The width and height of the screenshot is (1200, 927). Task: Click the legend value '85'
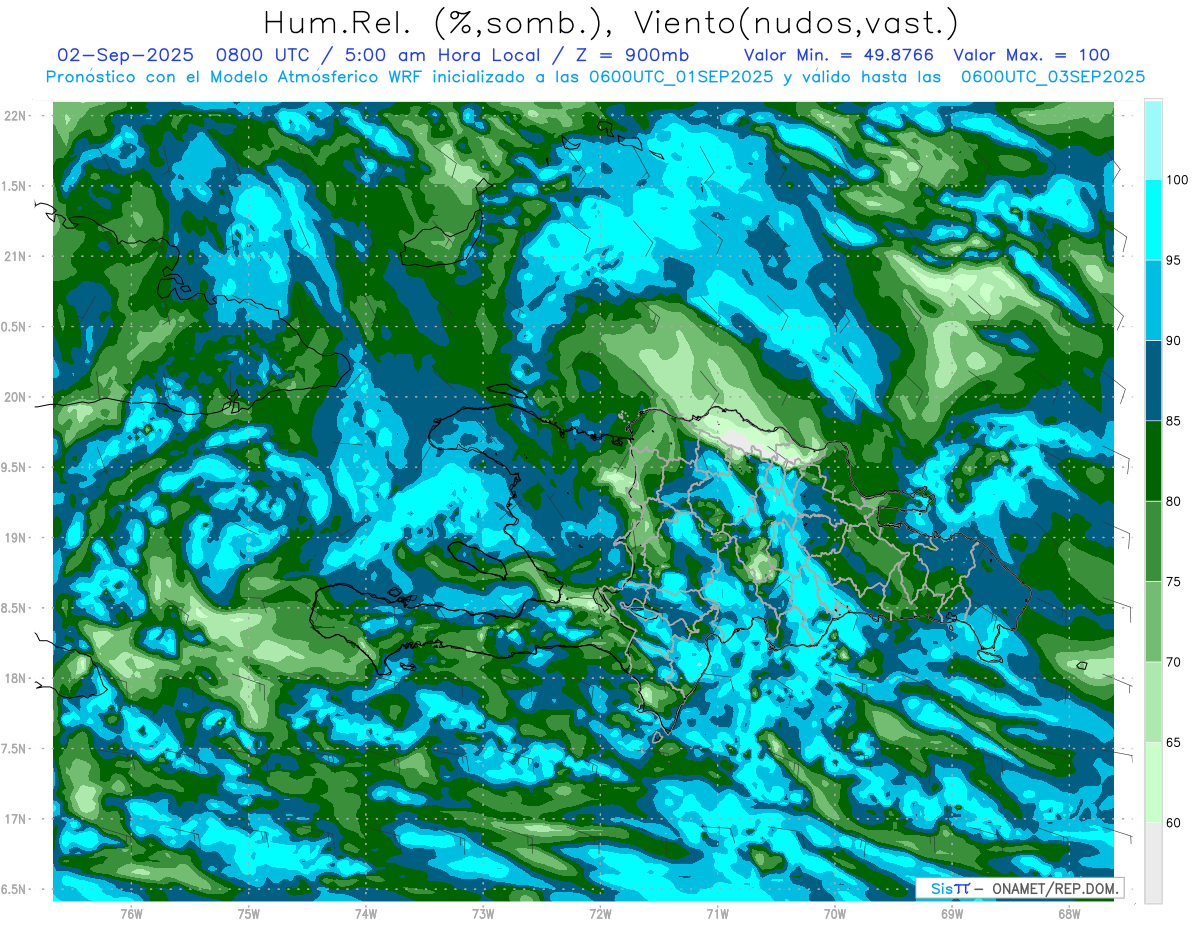[x=1175, y=421]
